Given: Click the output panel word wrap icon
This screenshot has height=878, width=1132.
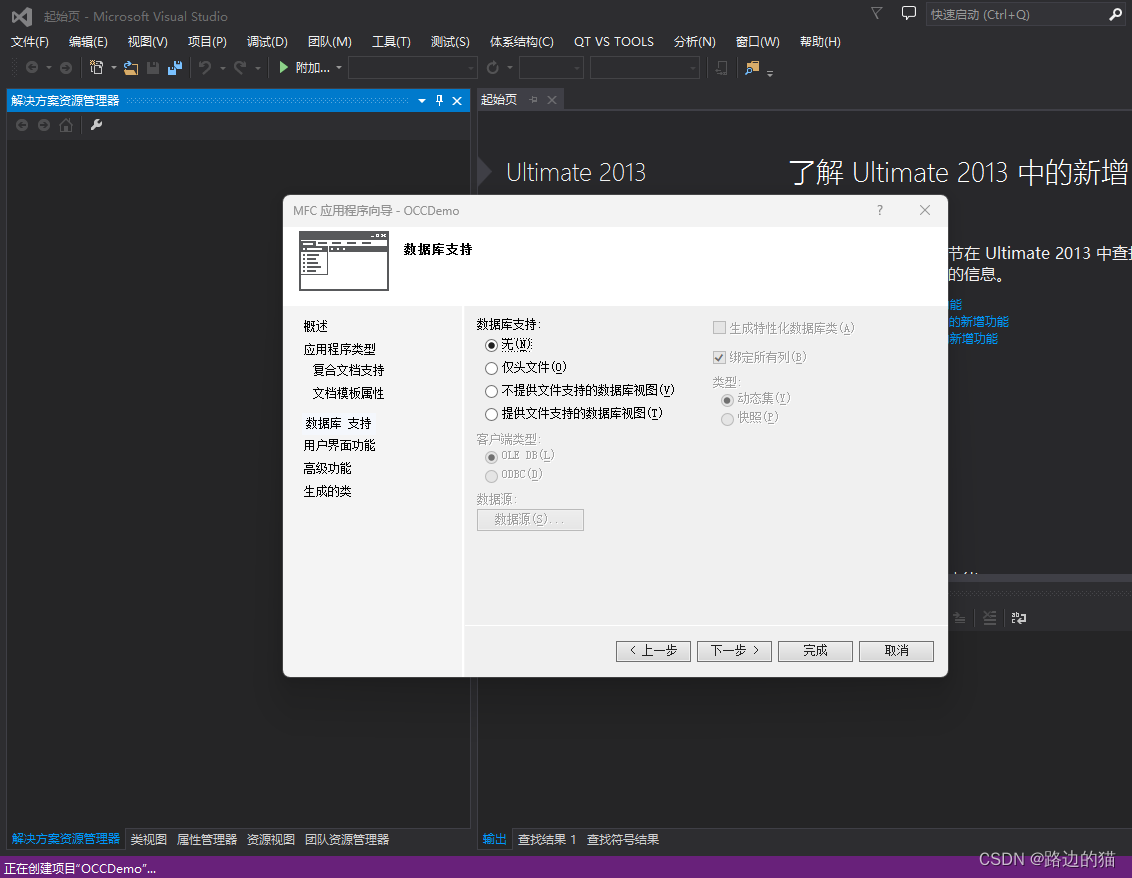Looking at the screenshot, I should click(x=1019, y=617).
